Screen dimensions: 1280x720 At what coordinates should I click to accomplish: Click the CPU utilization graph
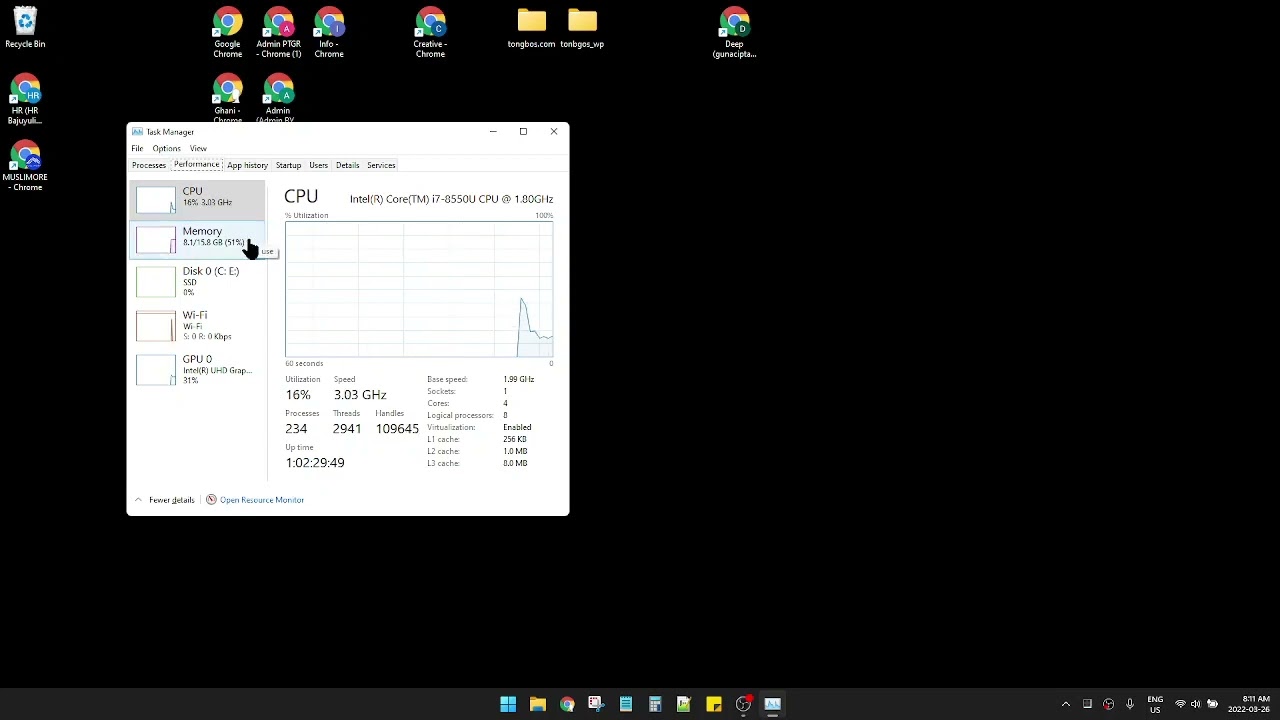[419, 290]
